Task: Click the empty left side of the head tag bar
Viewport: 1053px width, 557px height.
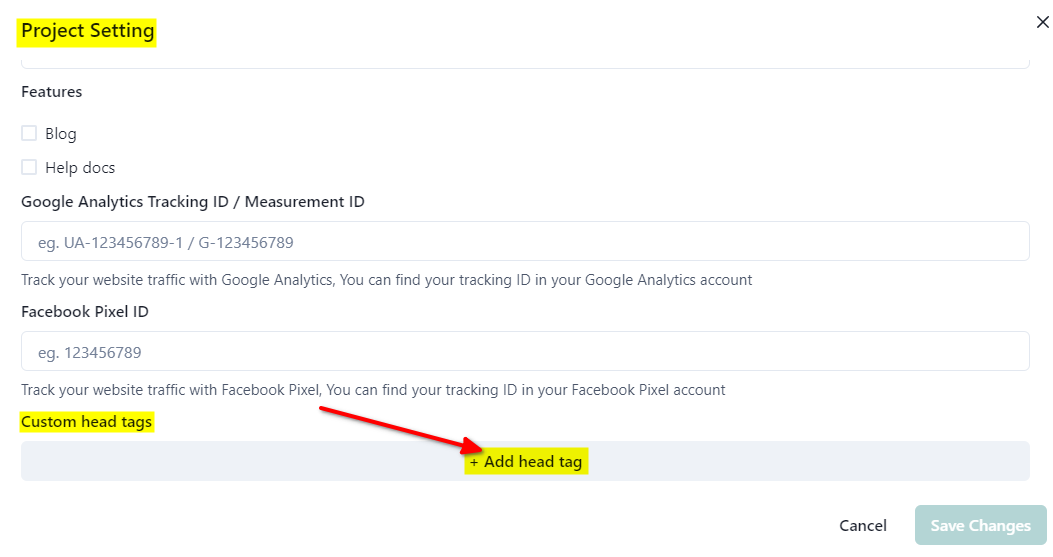Action: 200,461
